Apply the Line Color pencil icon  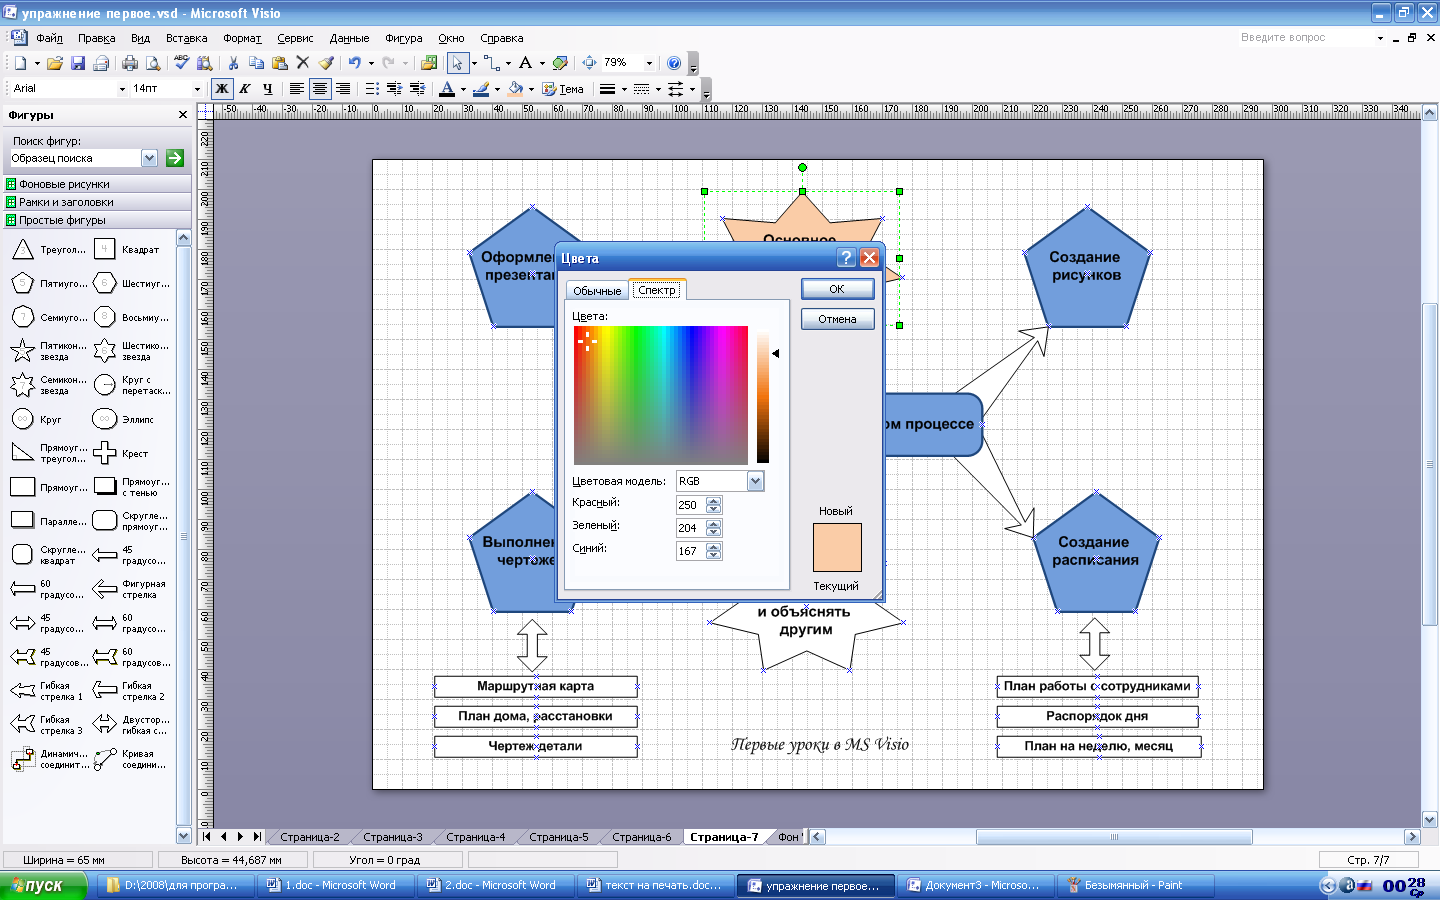click(481, 89)
